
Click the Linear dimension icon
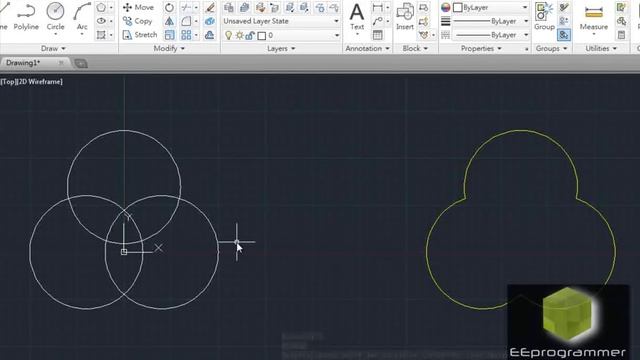tap(378, 7)
